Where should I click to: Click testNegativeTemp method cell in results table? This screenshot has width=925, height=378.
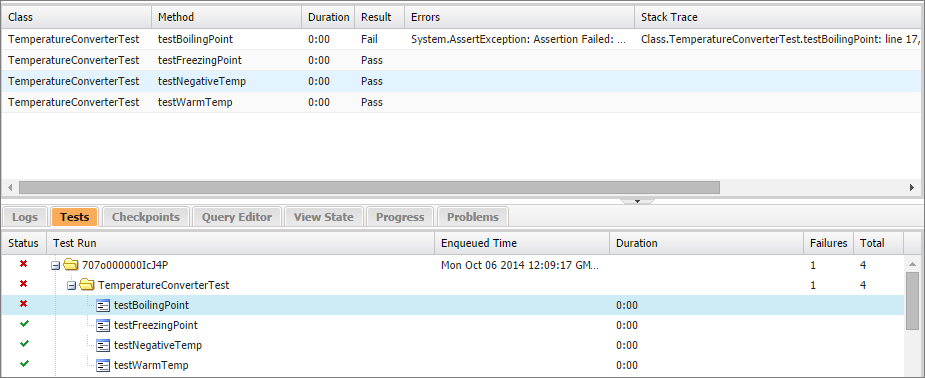click(227, 81)
